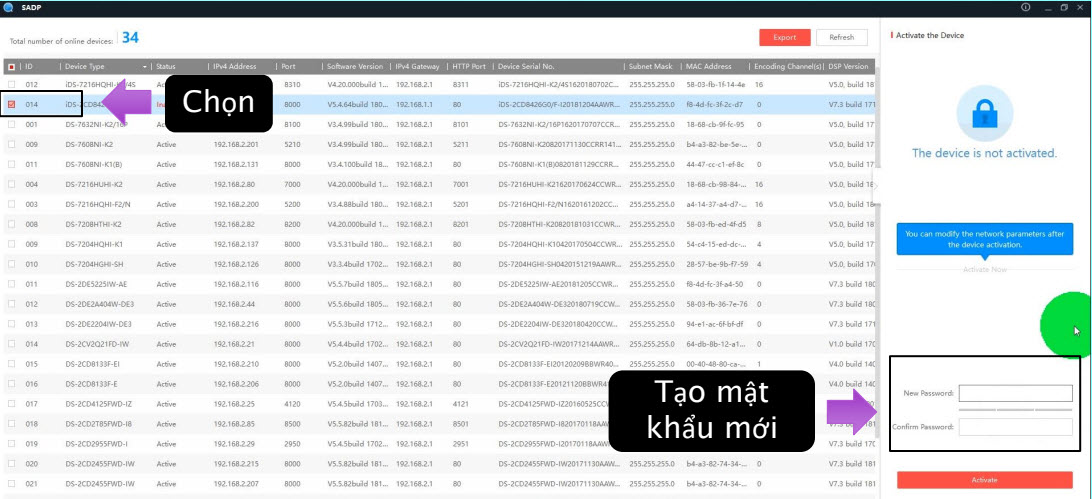This screenshot has height=499, width=1092.
Task: Sort by the IPv4 Address column header
Action: [x=235, y=67]
